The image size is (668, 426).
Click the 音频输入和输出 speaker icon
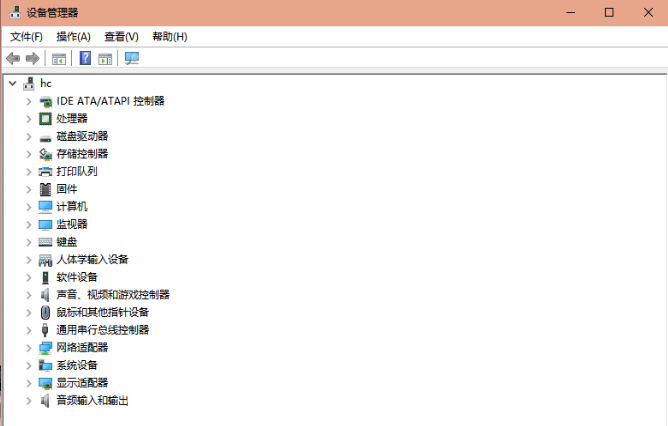[45, 400]
